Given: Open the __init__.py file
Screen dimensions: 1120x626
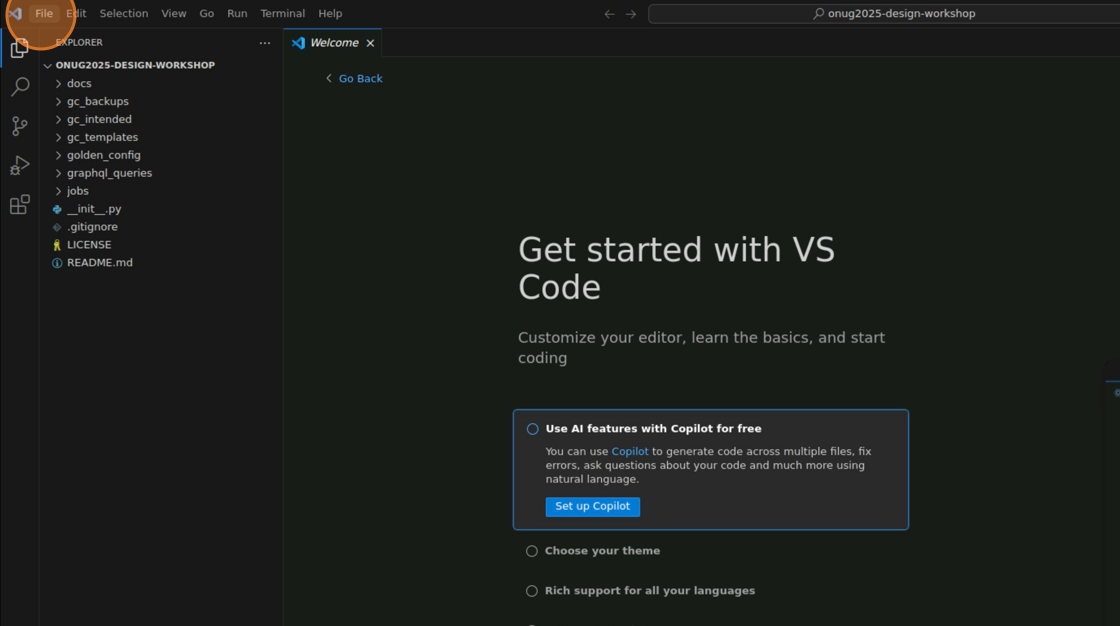Looking at the screenshot, I should pos(94,209).
